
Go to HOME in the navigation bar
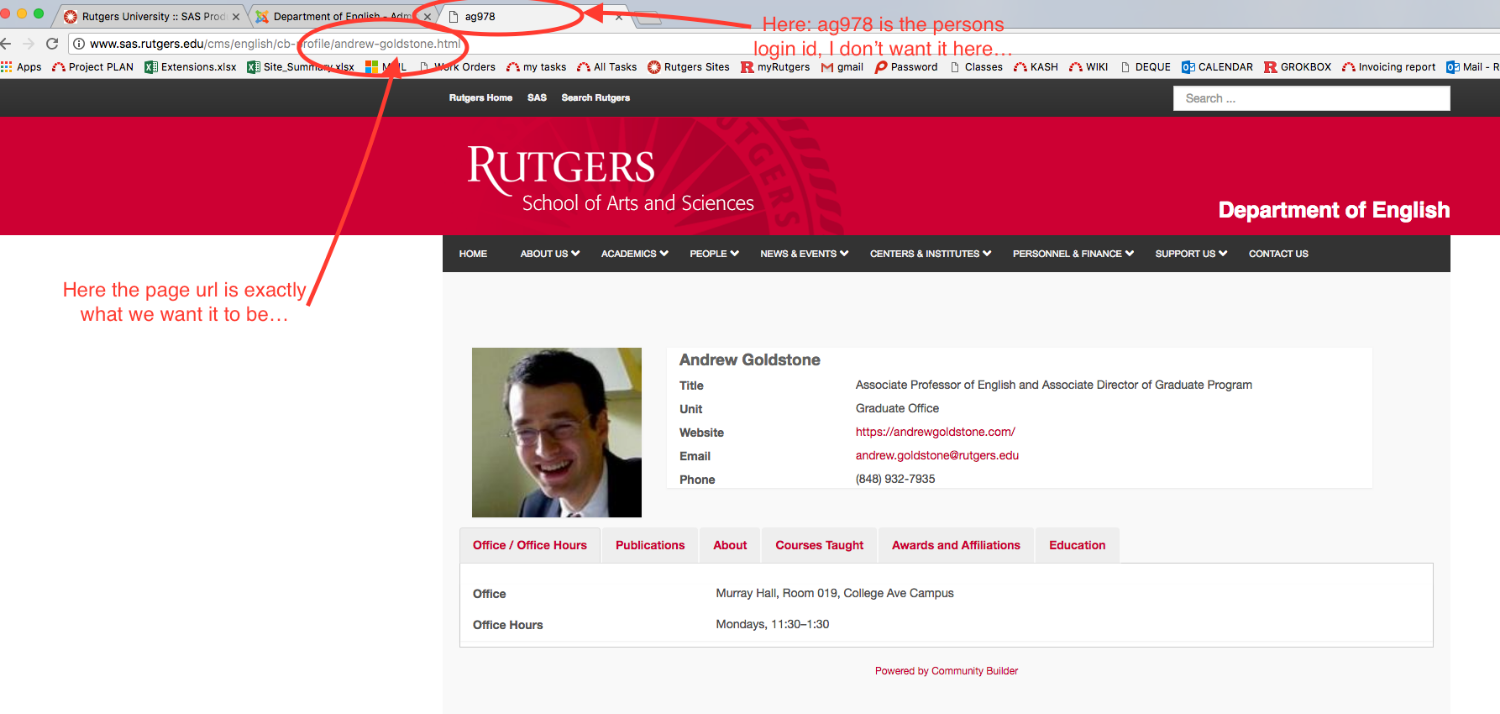click(473, 254)
